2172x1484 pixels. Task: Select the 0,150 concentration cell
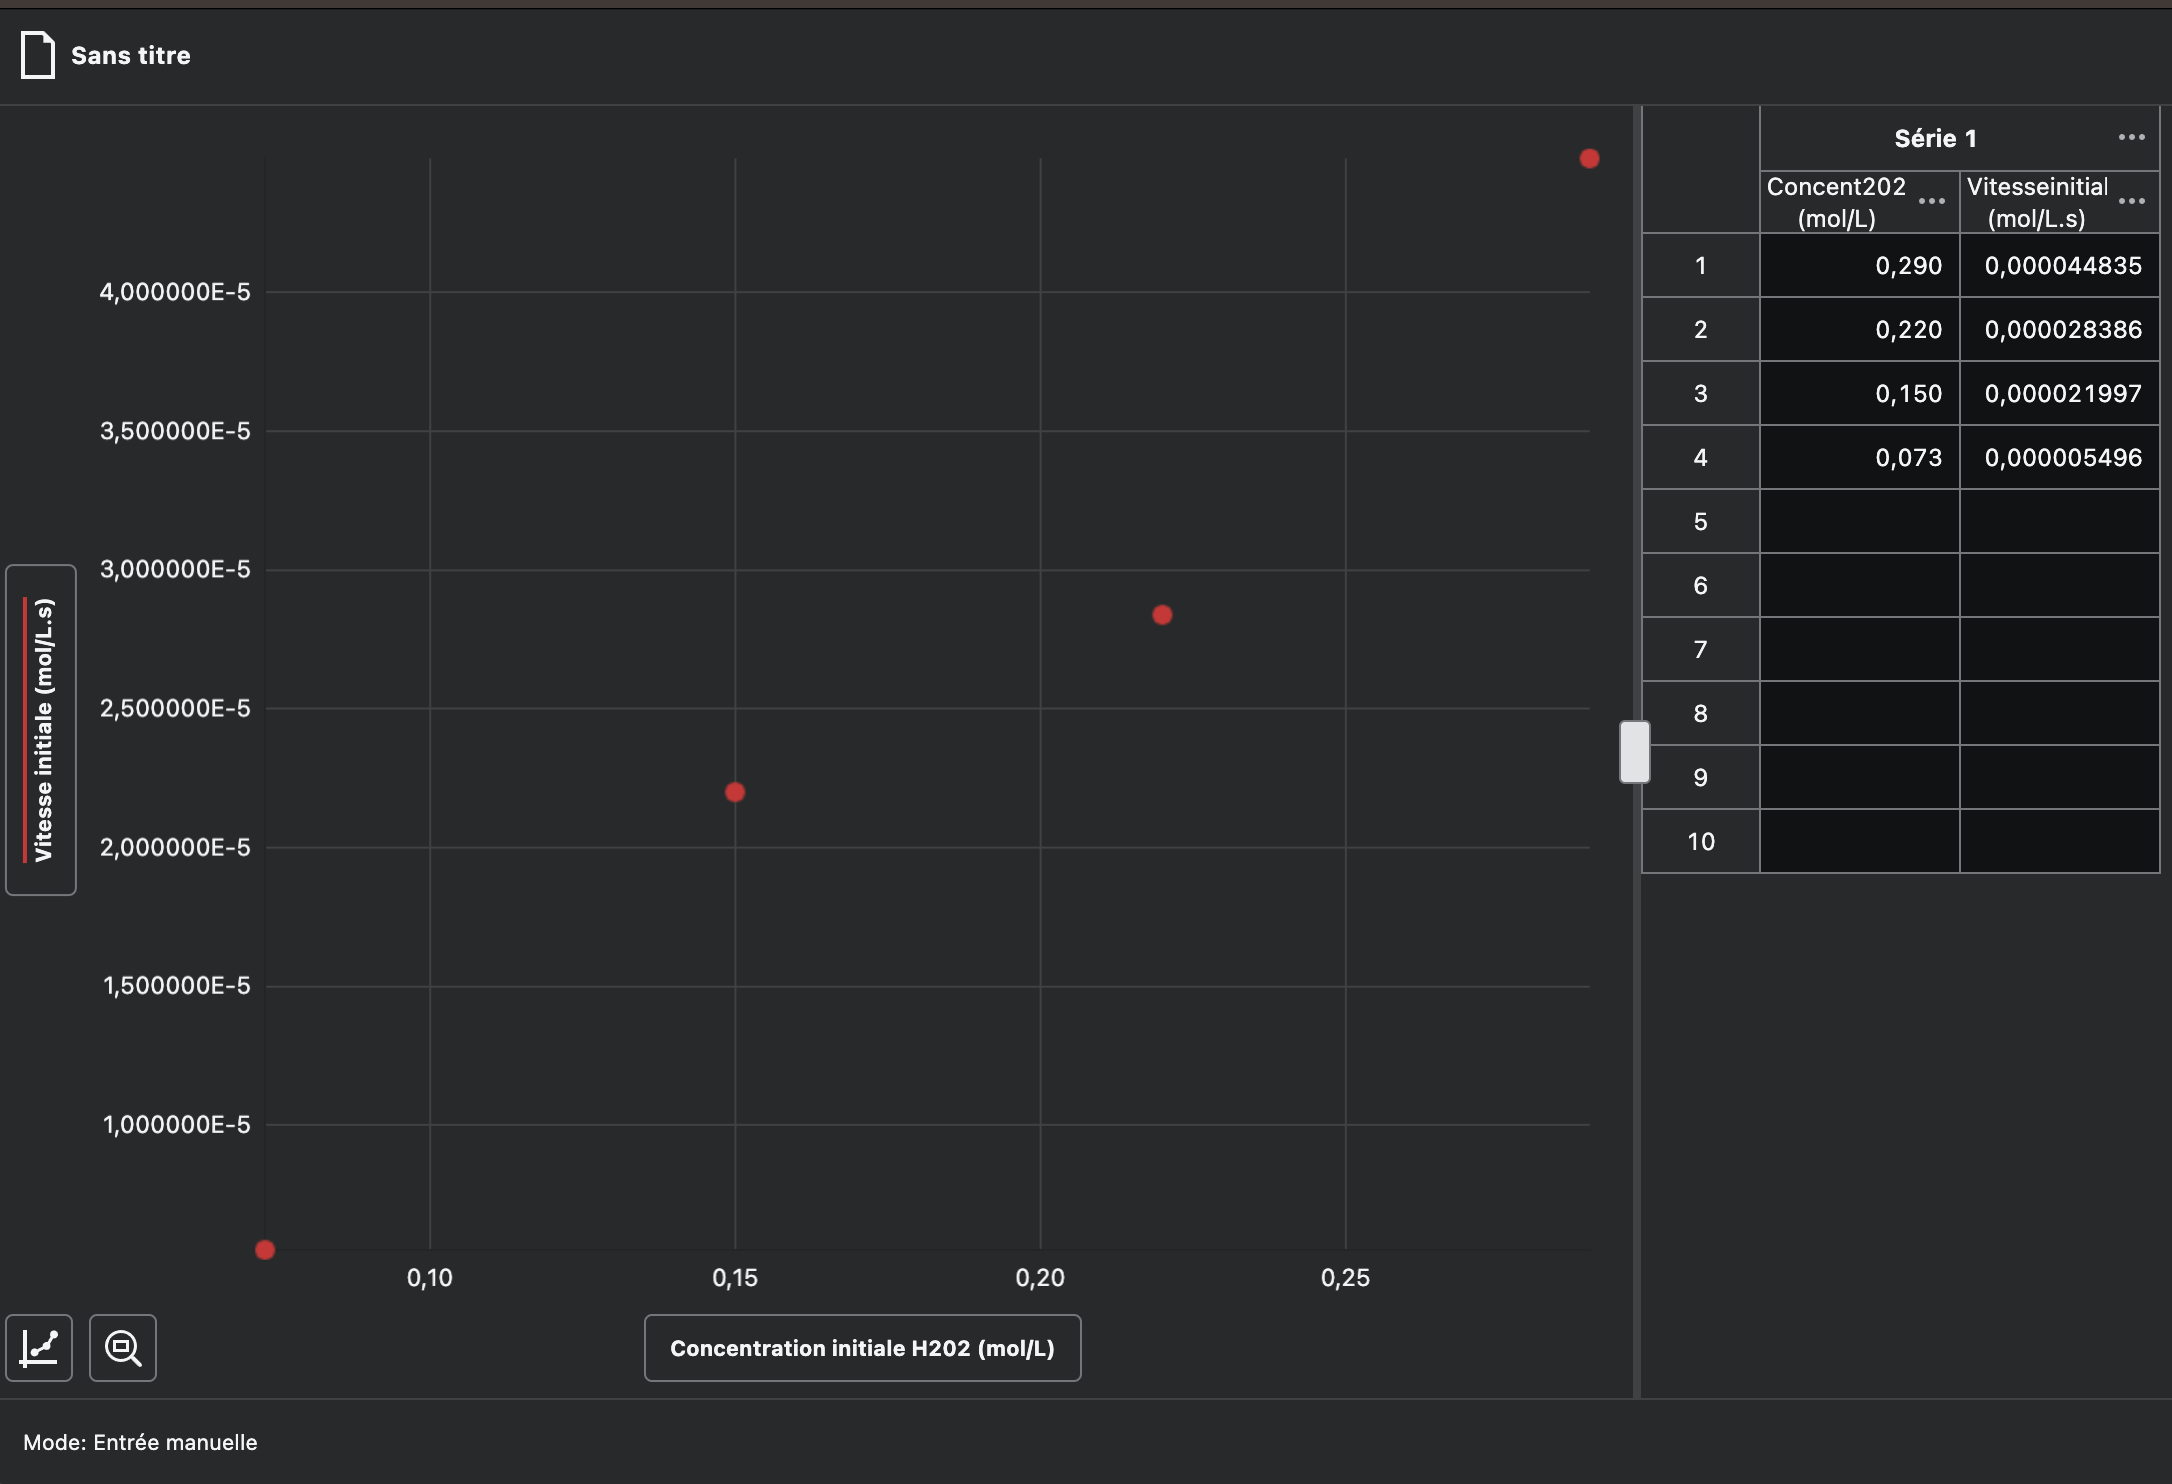point(1859,394)
